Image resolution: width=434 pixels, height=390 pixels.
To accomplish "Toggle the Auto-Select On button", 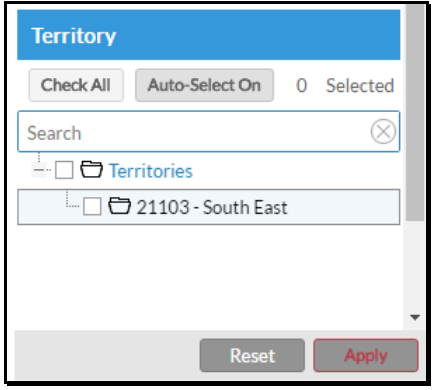I will click(204, 85).
